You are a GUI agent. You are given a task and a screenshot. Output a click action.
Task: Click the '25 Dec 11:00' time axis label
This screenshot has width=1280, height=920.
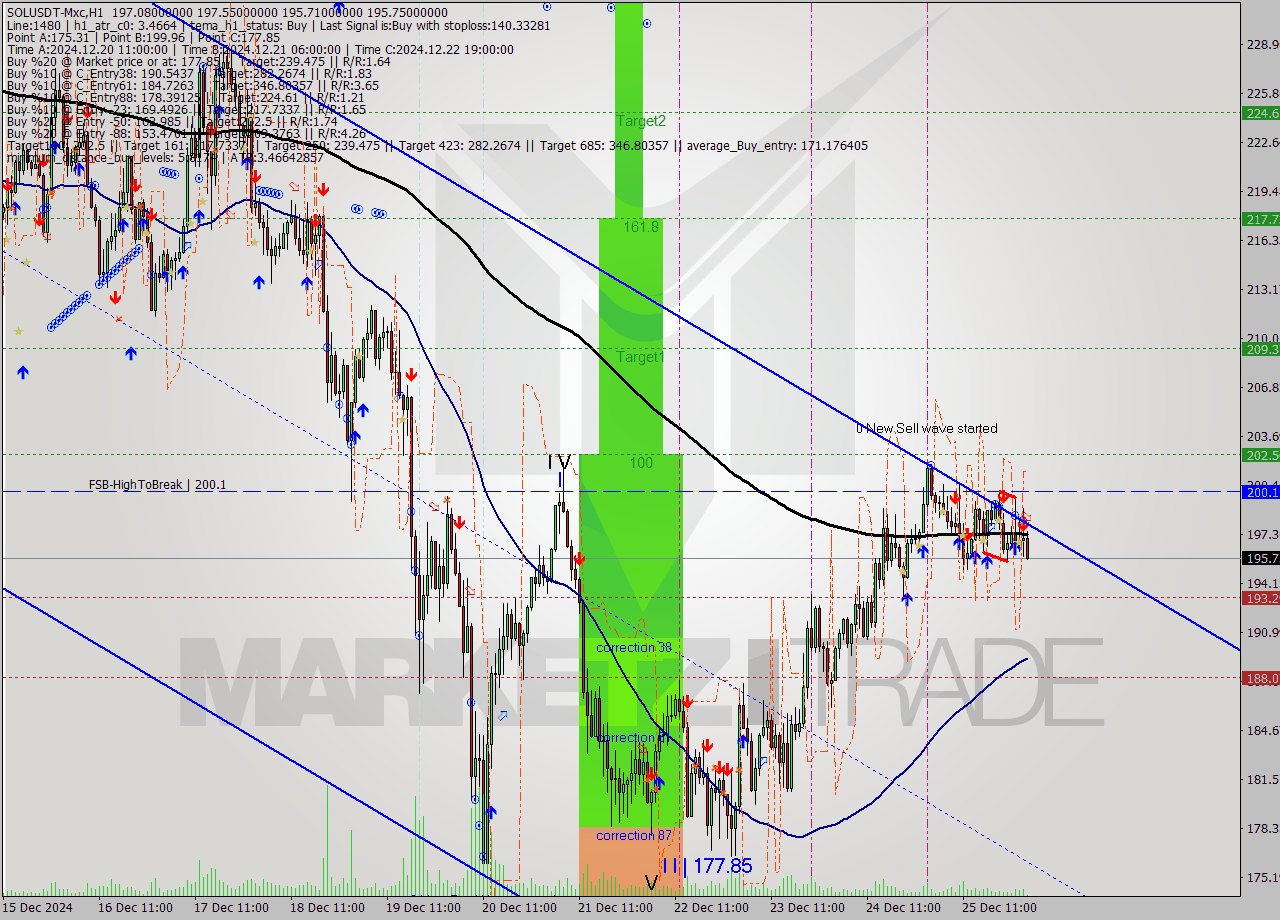click(1000, 907)
